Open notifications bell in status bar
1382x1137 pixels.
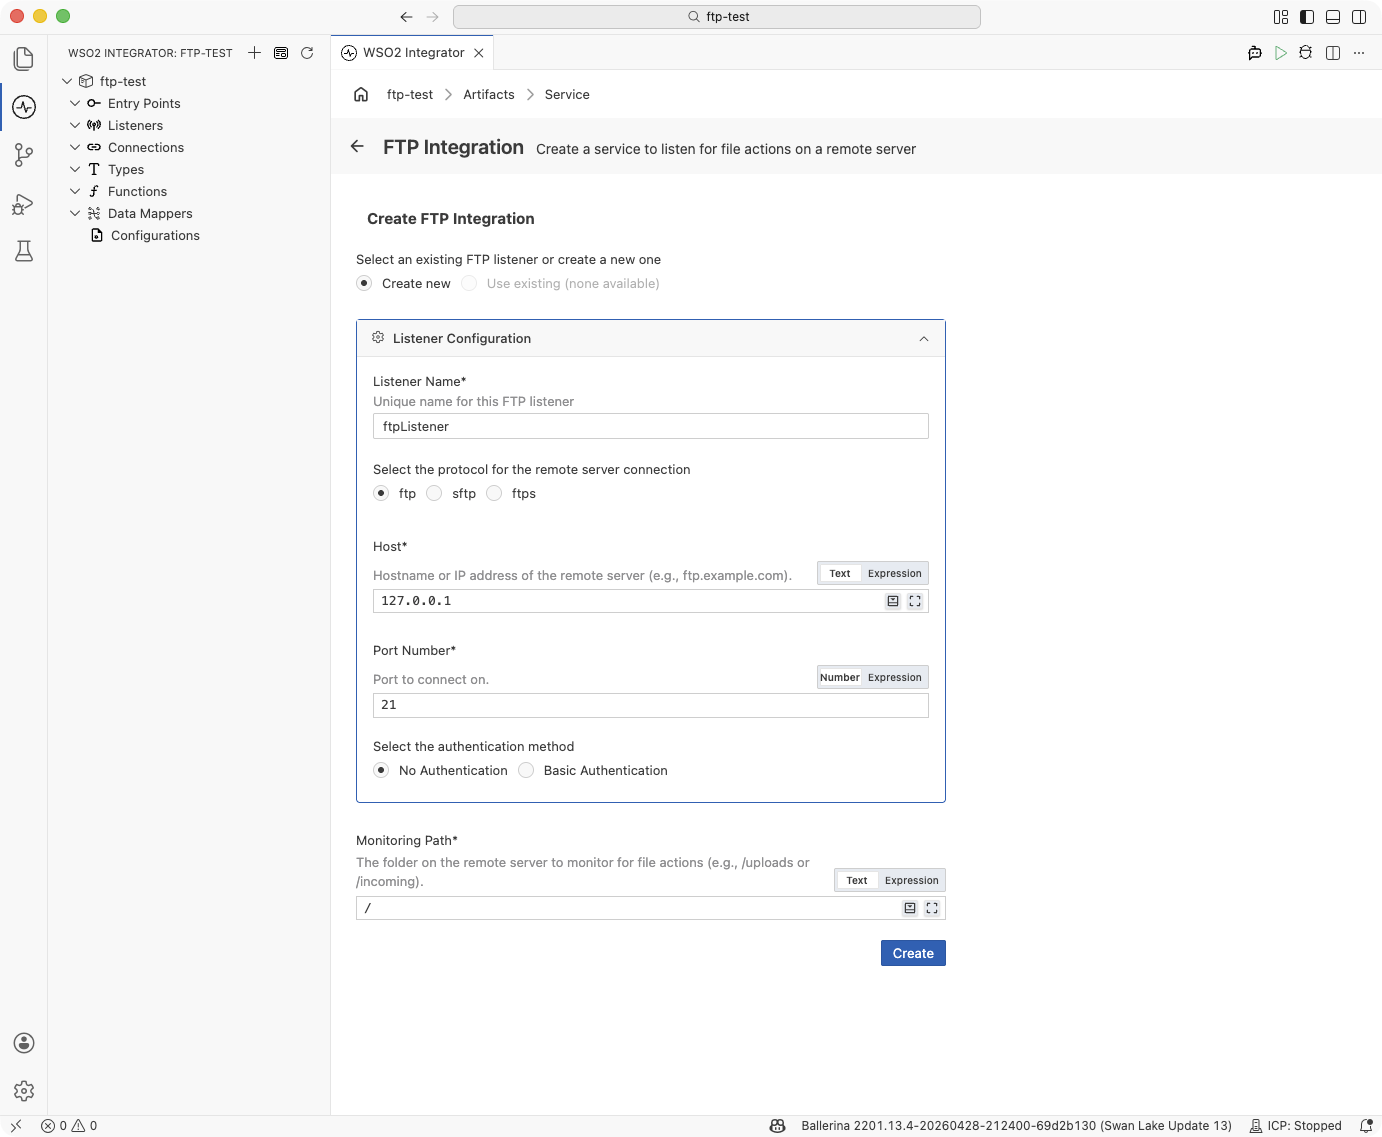pyautogui.click(x=1366, y=1126)
